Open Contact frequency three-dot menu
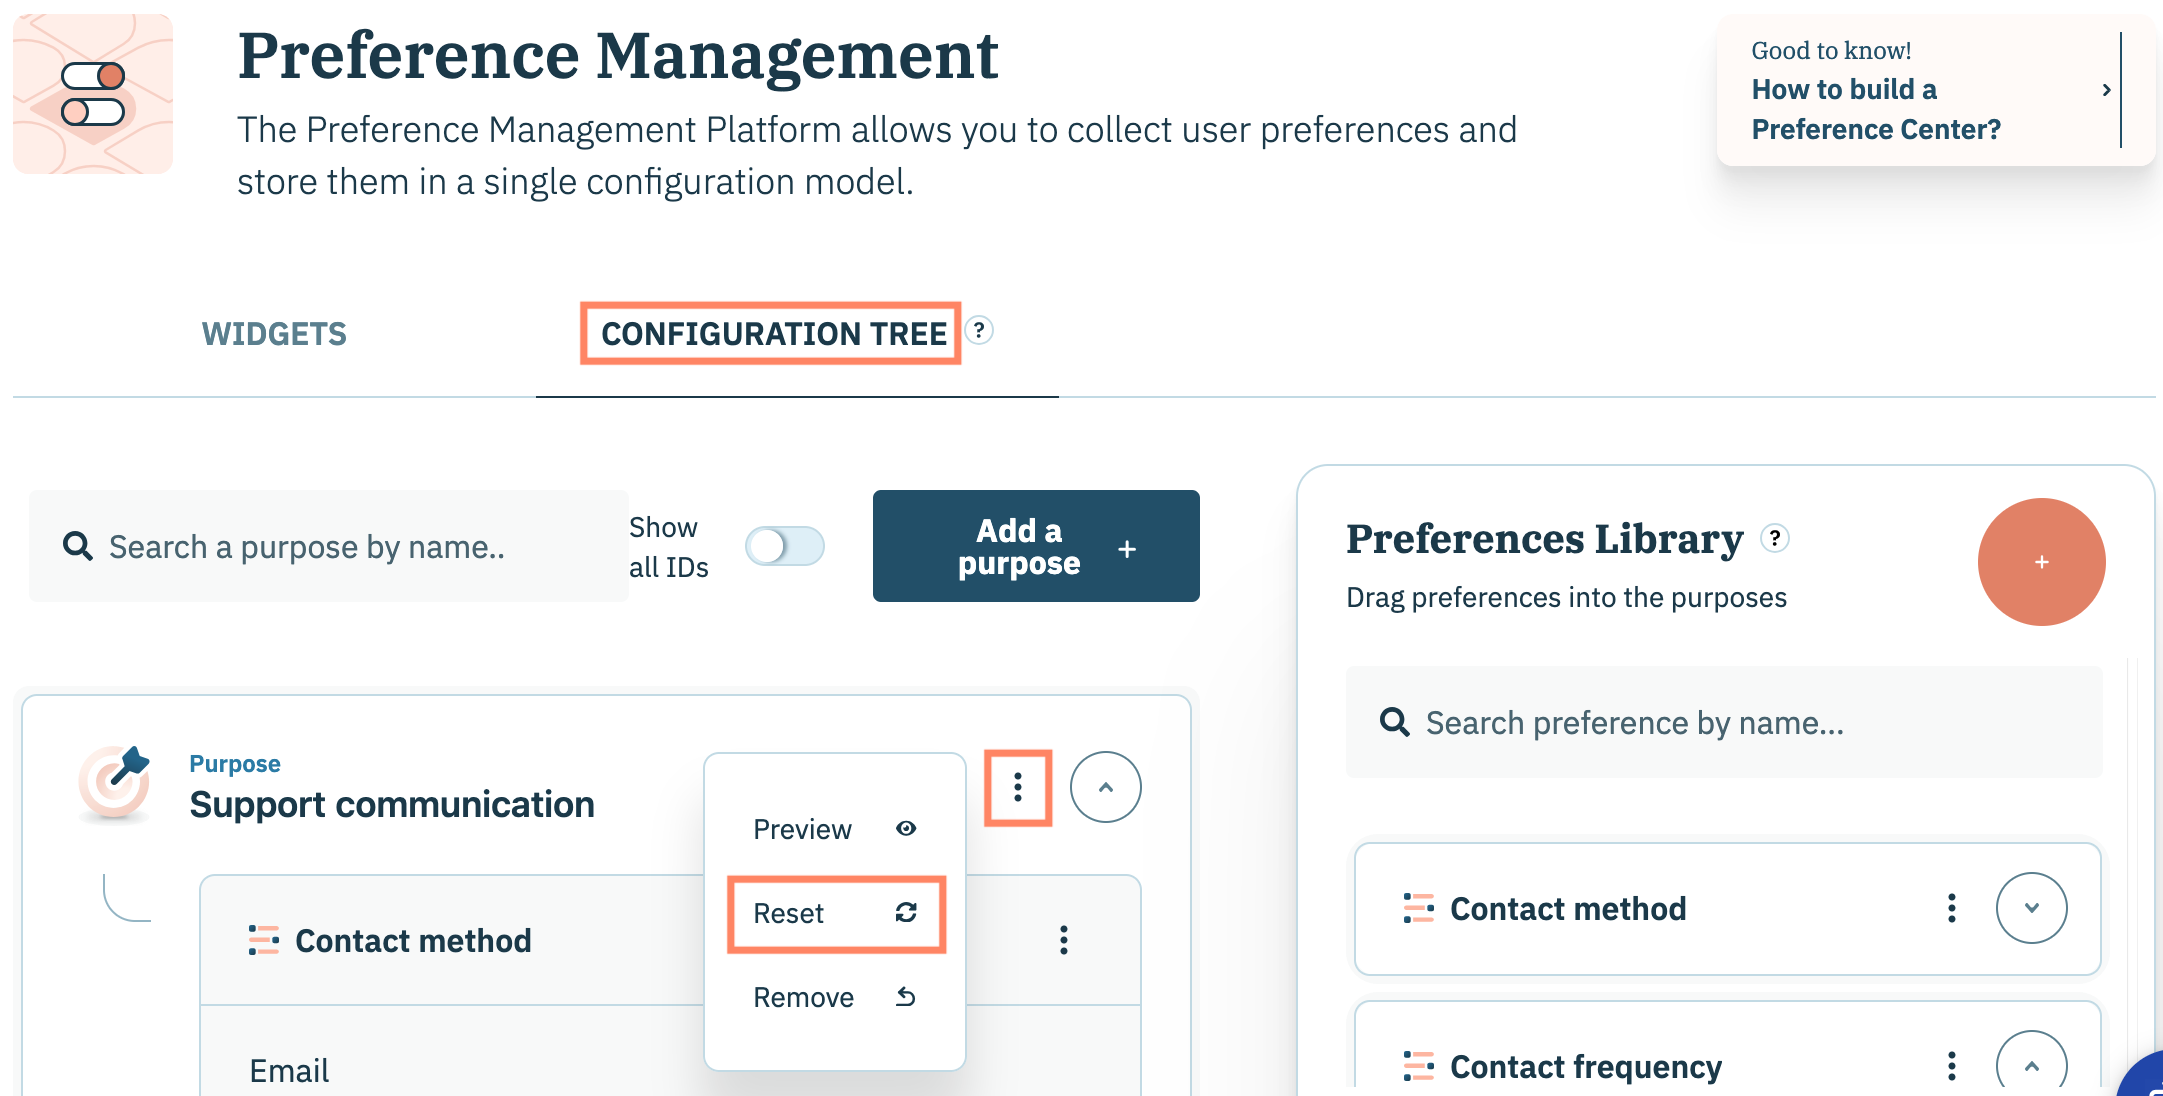Screen dimensions: 2163x1096 (1951, 1066)
